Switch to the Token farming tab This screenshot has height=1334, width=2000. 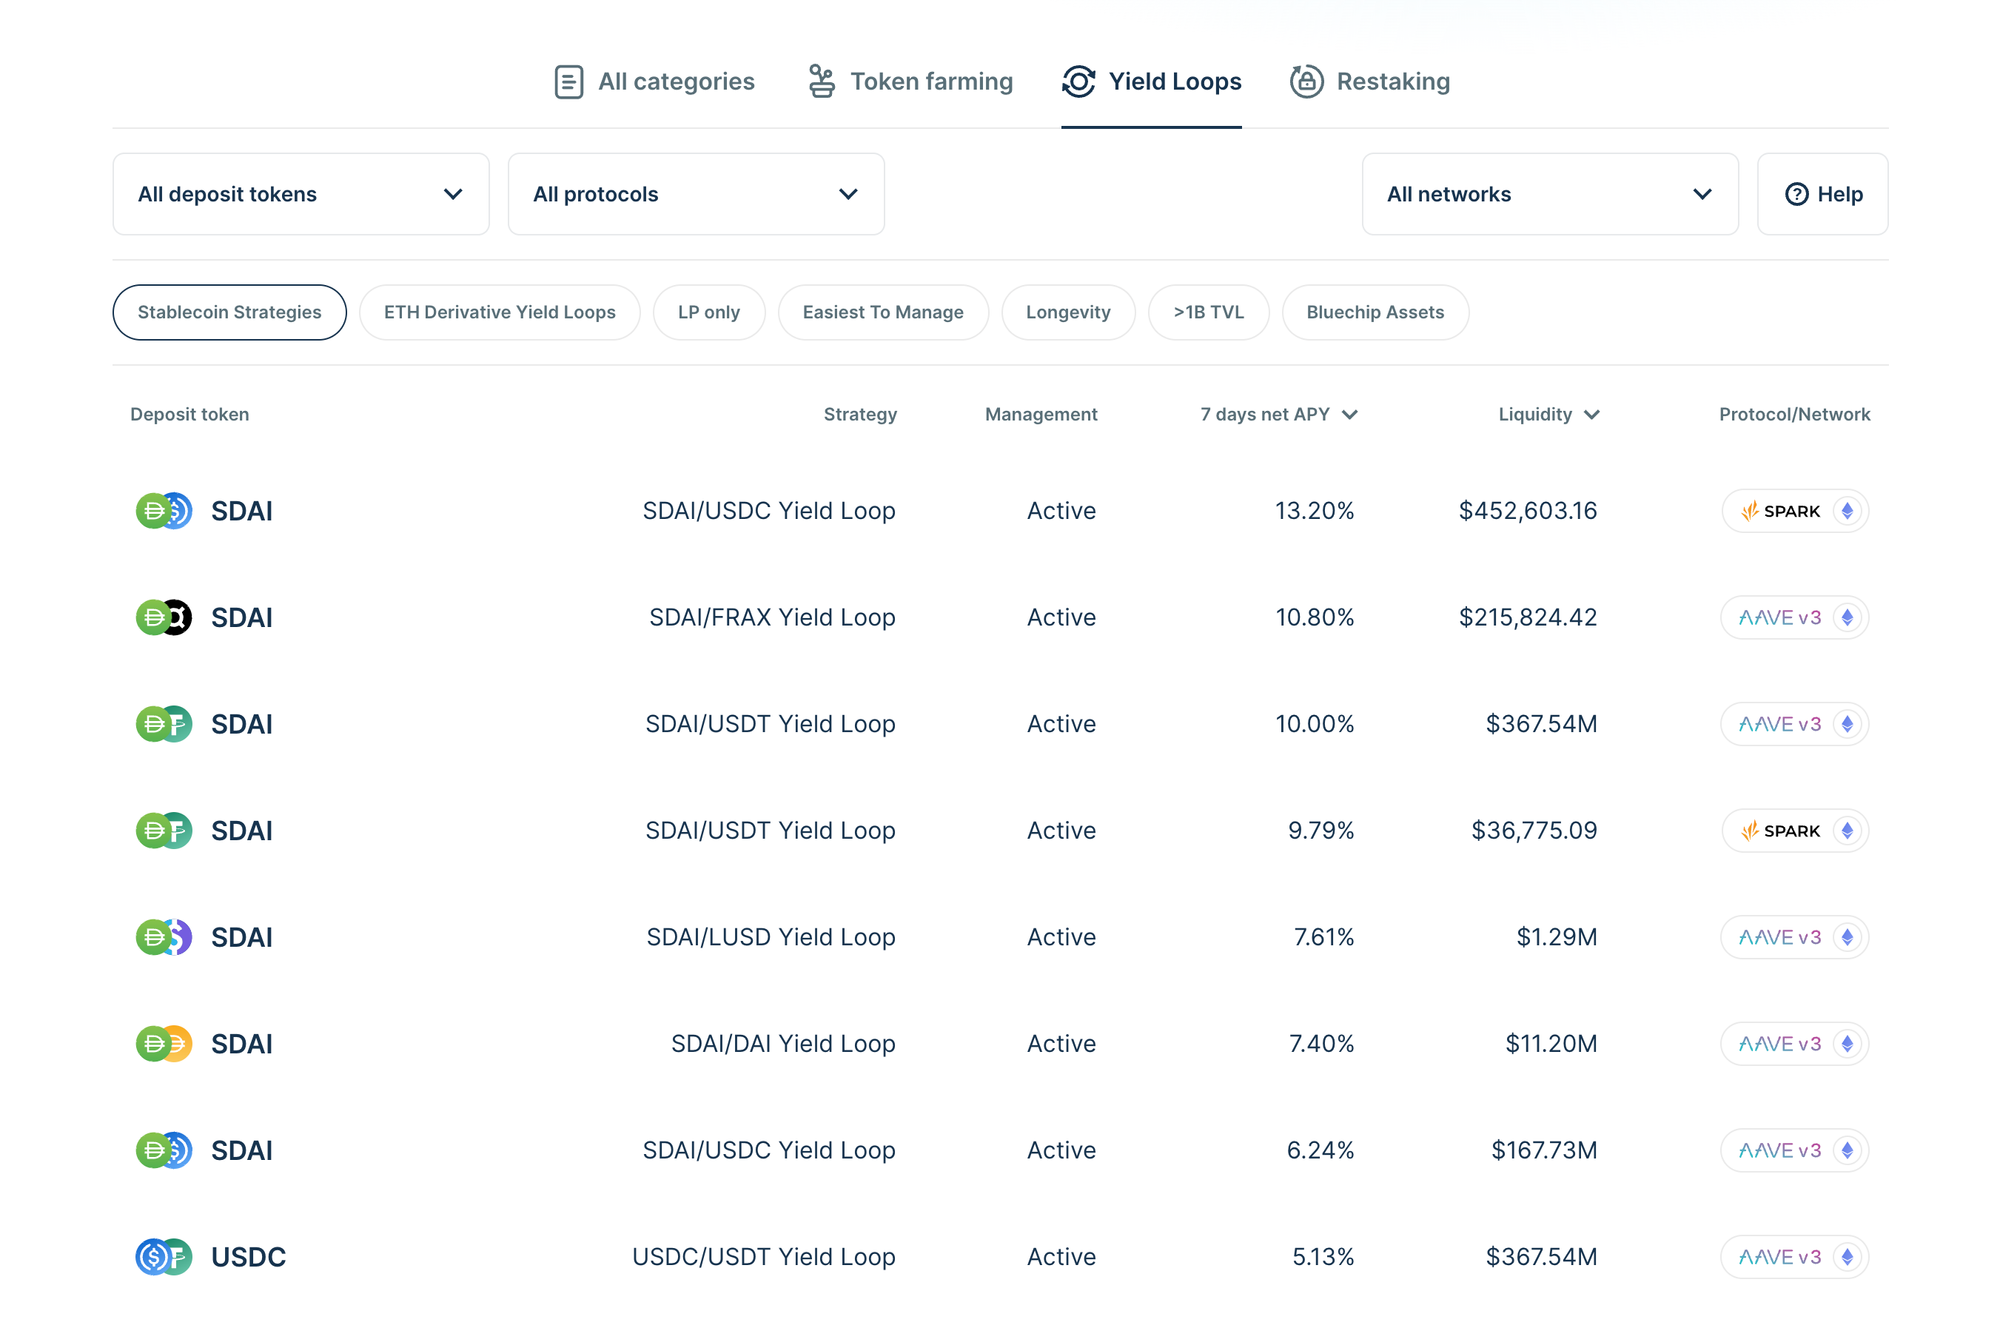point(930,82)
